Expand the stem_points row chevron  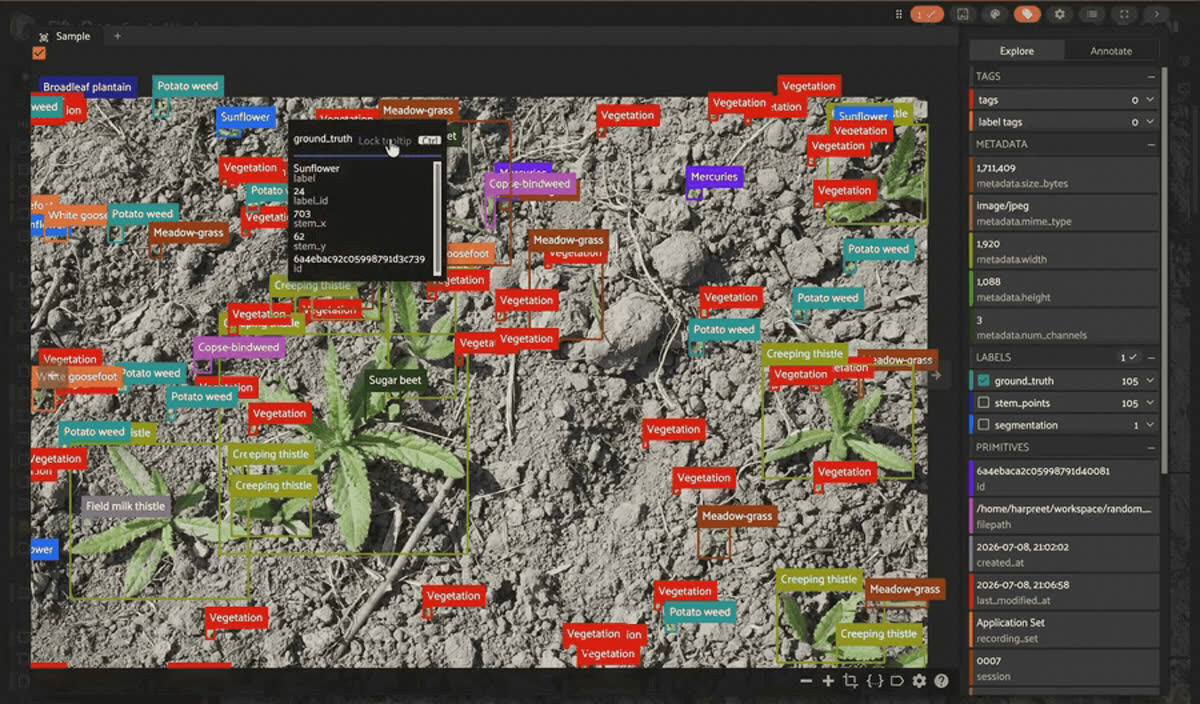1150,403
